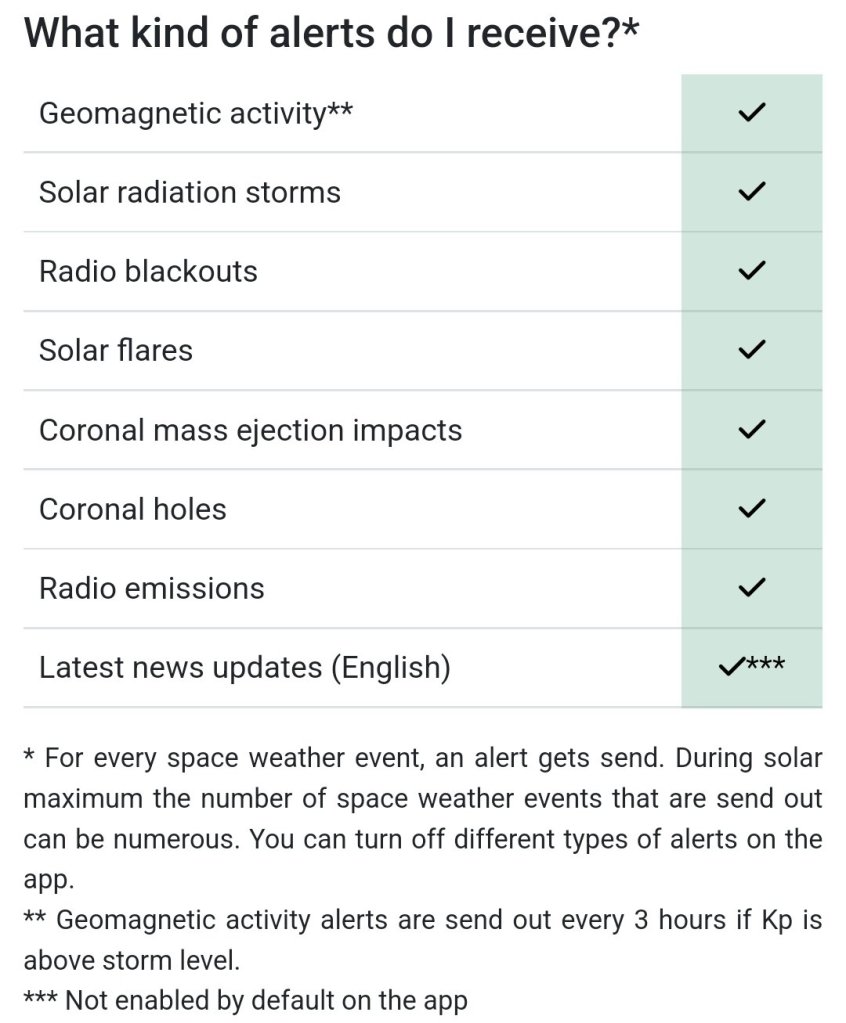846x1023 pixels.
Task: Click the checkmark beside Radio blackouts
Action: click(x=751, y=271)
